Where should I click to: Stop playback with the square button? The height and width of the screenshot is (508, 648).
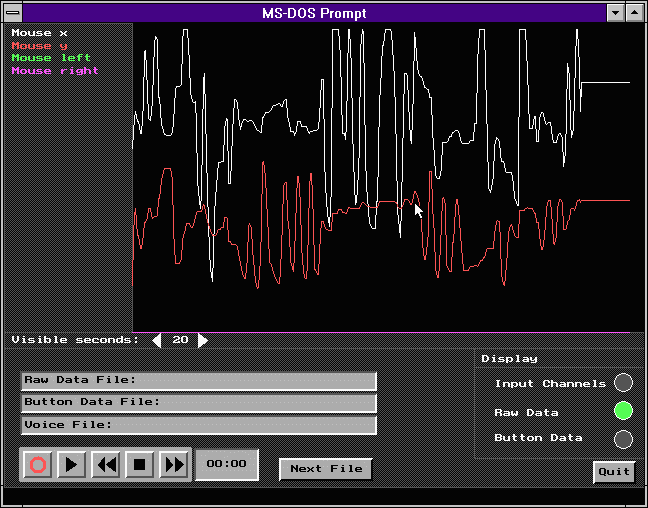(x=140, y=465)
